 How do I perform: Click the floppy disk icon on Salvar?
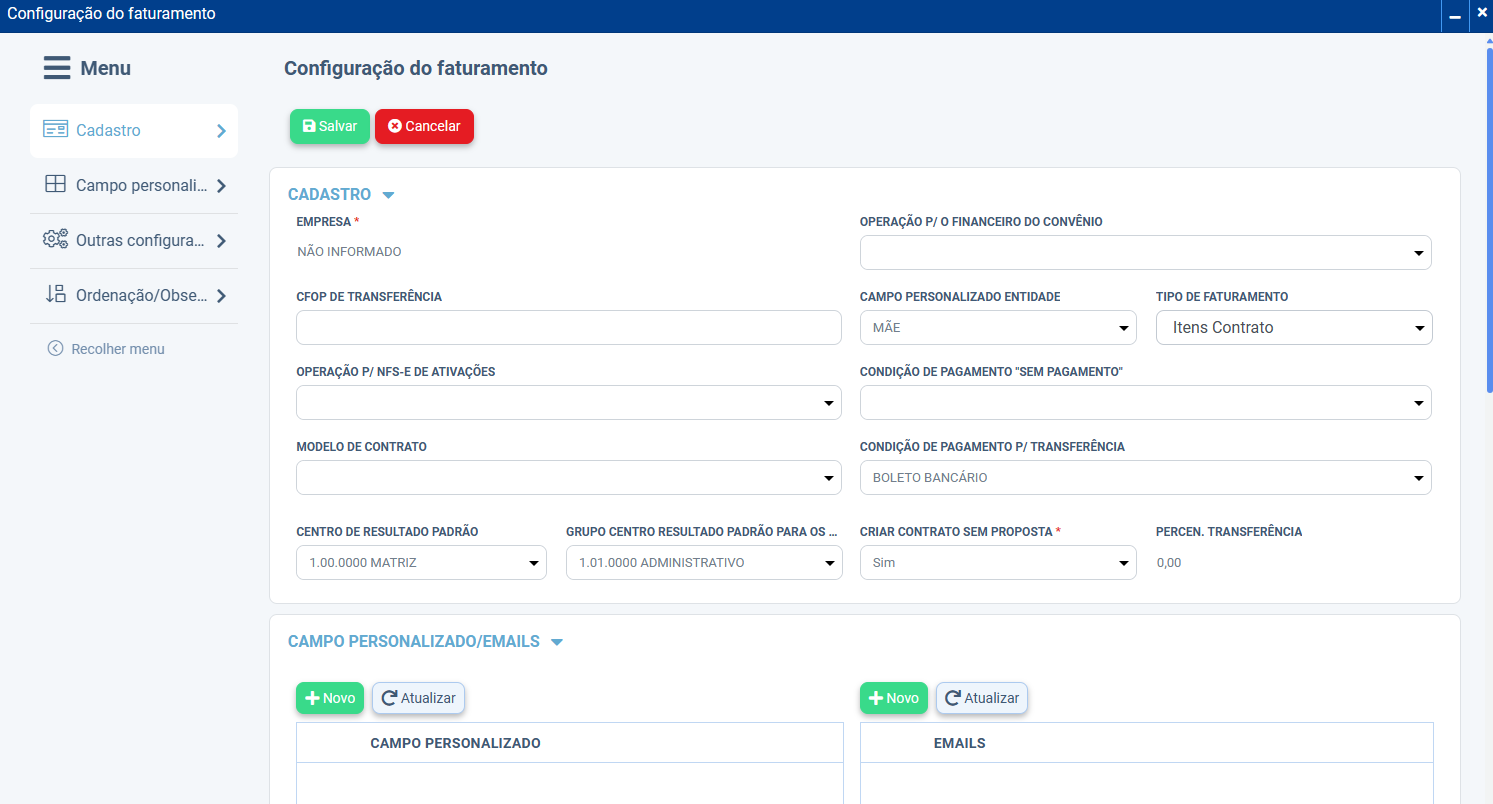309,126
